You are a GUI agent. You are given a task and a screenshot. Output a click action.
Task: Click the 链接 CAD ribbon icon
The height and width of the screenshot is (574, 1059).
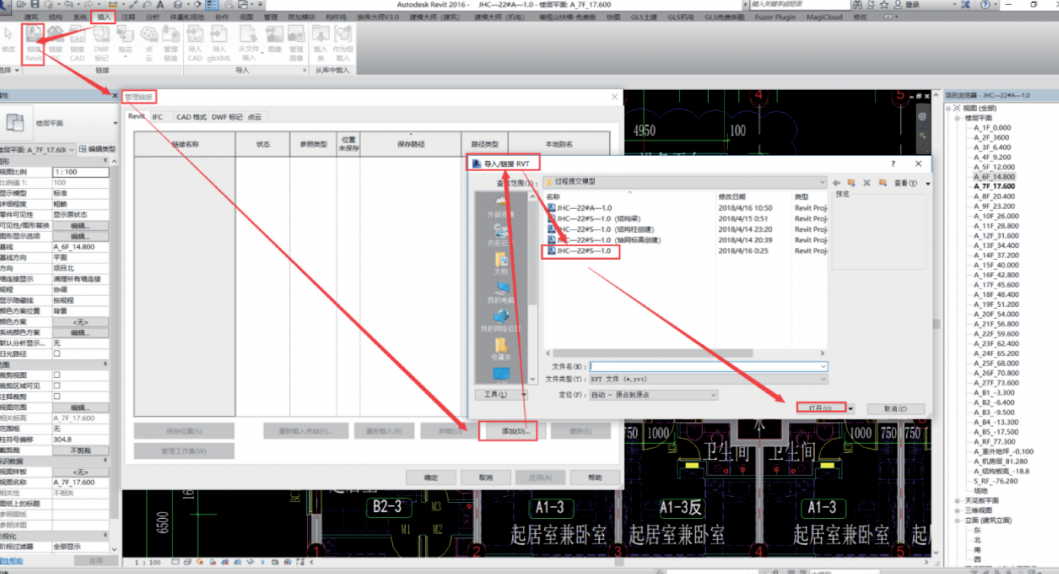tap(78, 44)
